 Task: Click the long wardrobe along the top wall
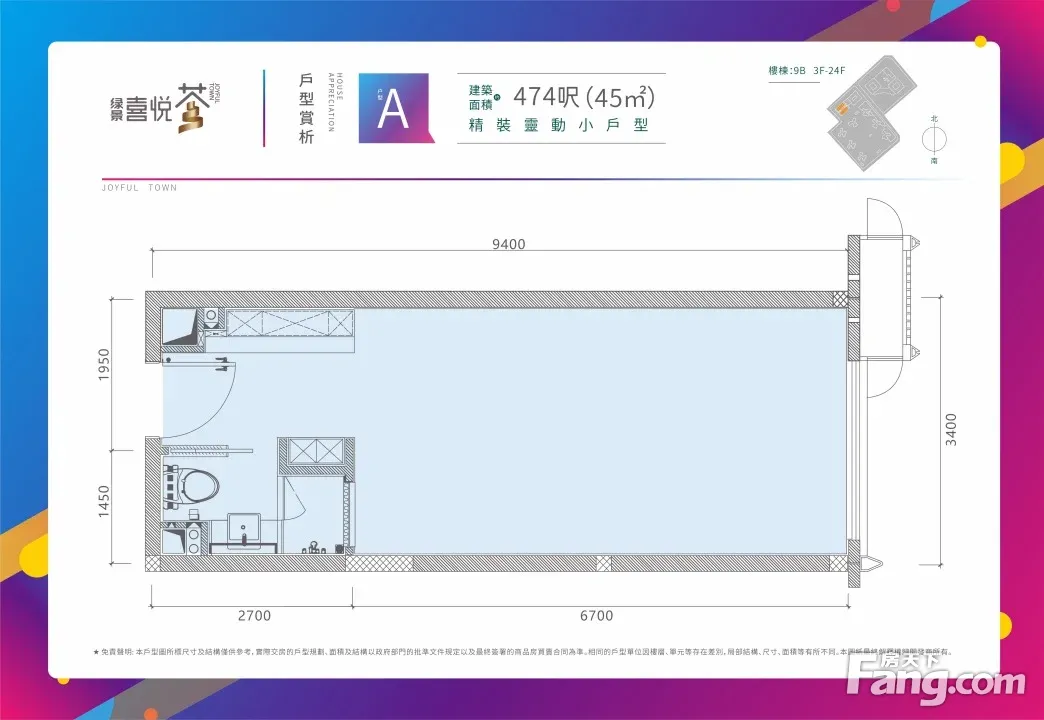tap(289, 325)
